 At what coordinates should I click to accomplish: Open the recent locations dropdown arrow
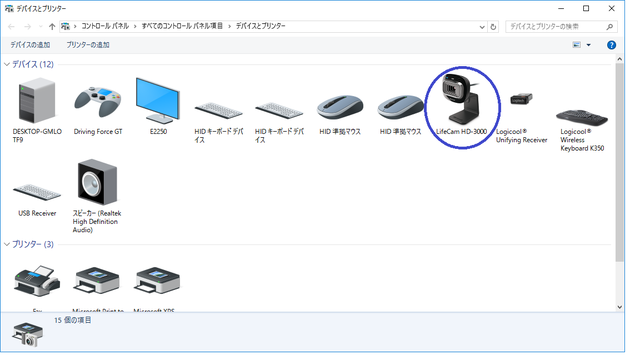(x=40, y=27)
